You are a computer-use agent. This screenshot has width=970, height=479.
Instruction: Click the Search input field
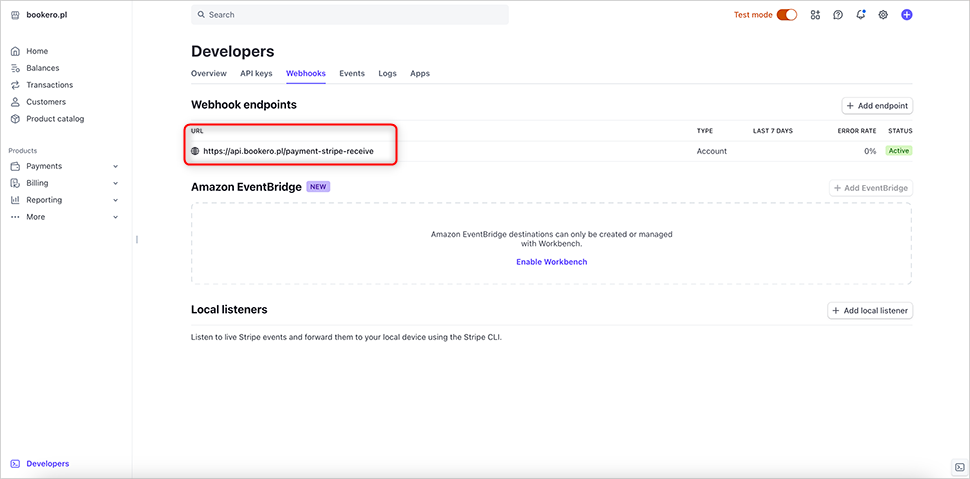pos(350,15)
